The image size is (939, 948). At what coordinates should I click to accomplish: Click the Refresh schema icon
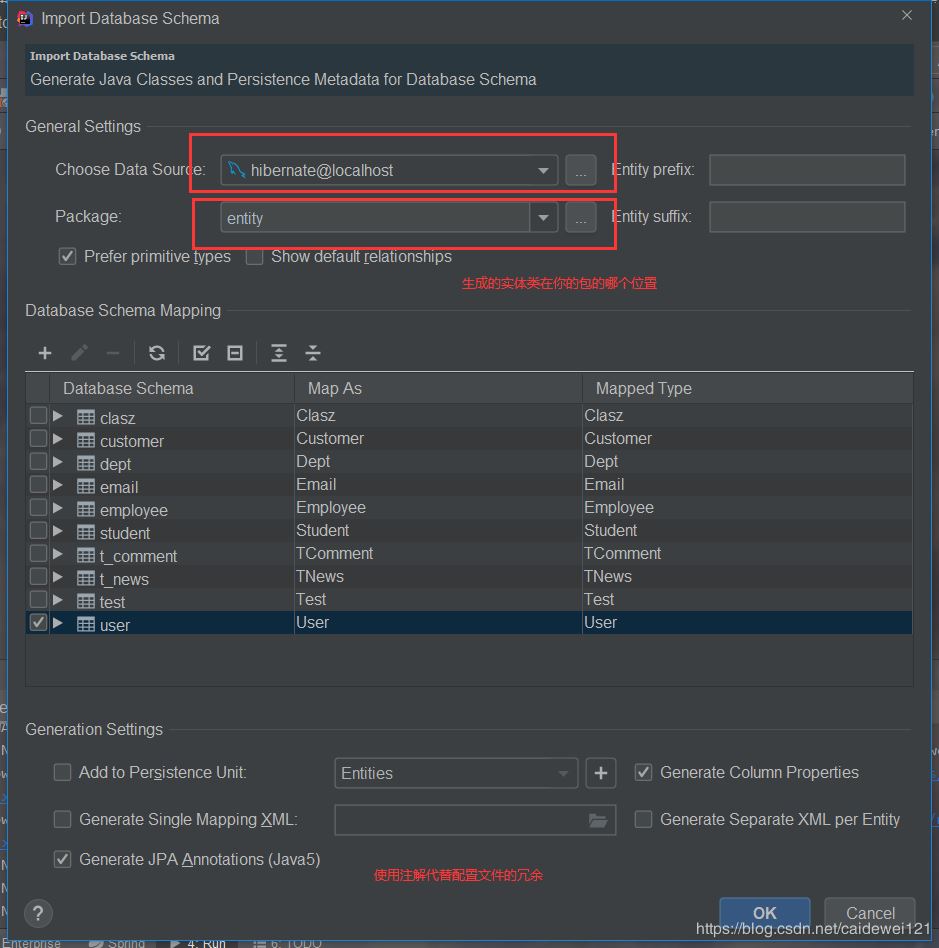(158, 352)
